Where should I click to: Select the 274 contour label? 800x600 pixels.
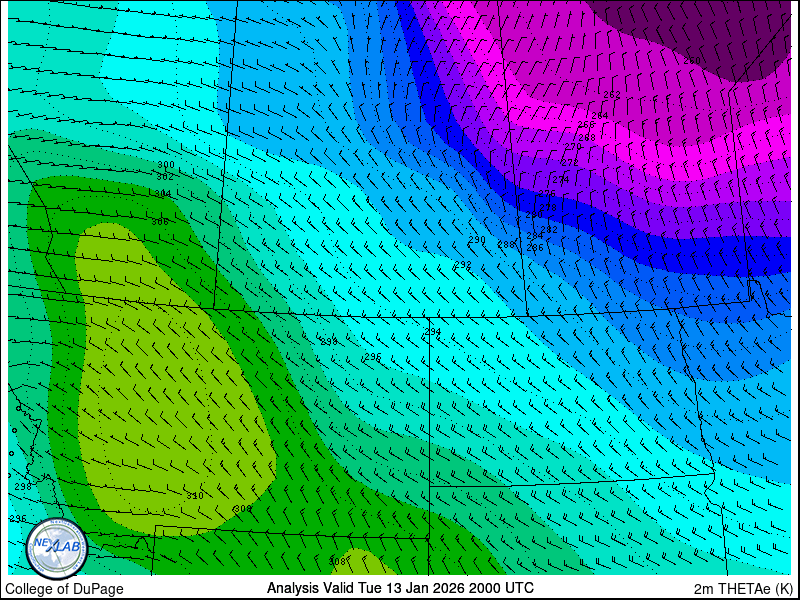(x=561, y=180)
